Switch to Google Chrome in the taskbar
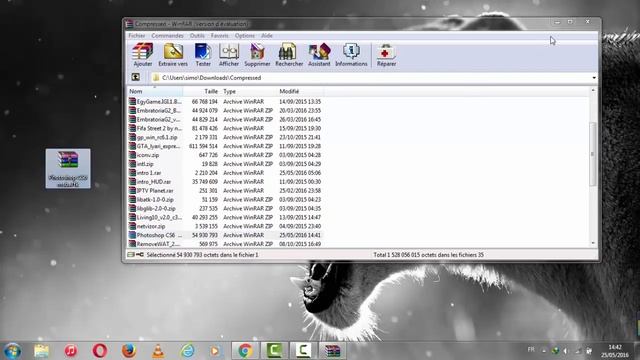Viewport: 640px width, 360px height. click(x=245, y=351)
